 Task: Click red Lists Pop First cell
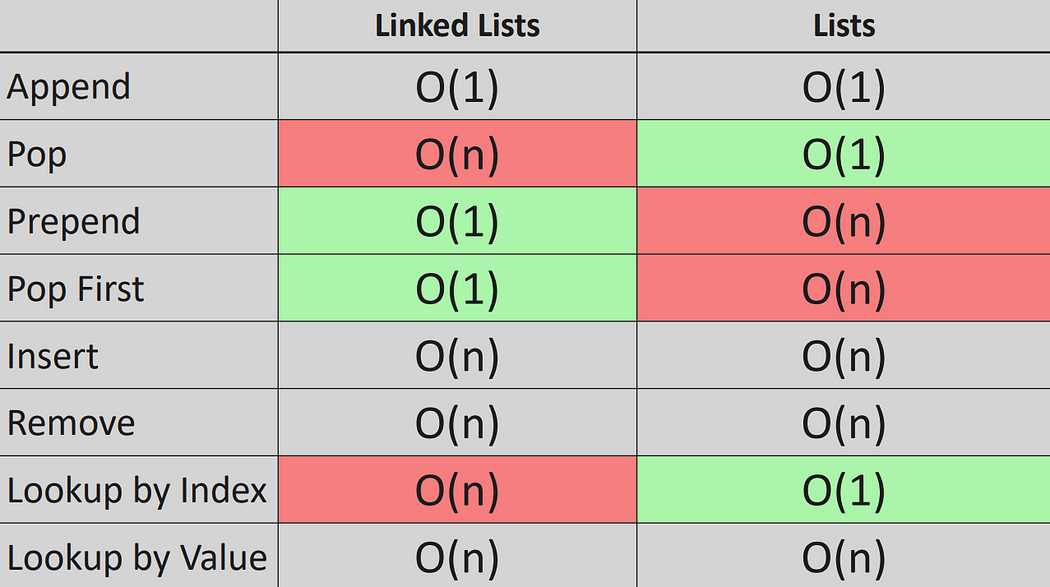tap(844, 288)
